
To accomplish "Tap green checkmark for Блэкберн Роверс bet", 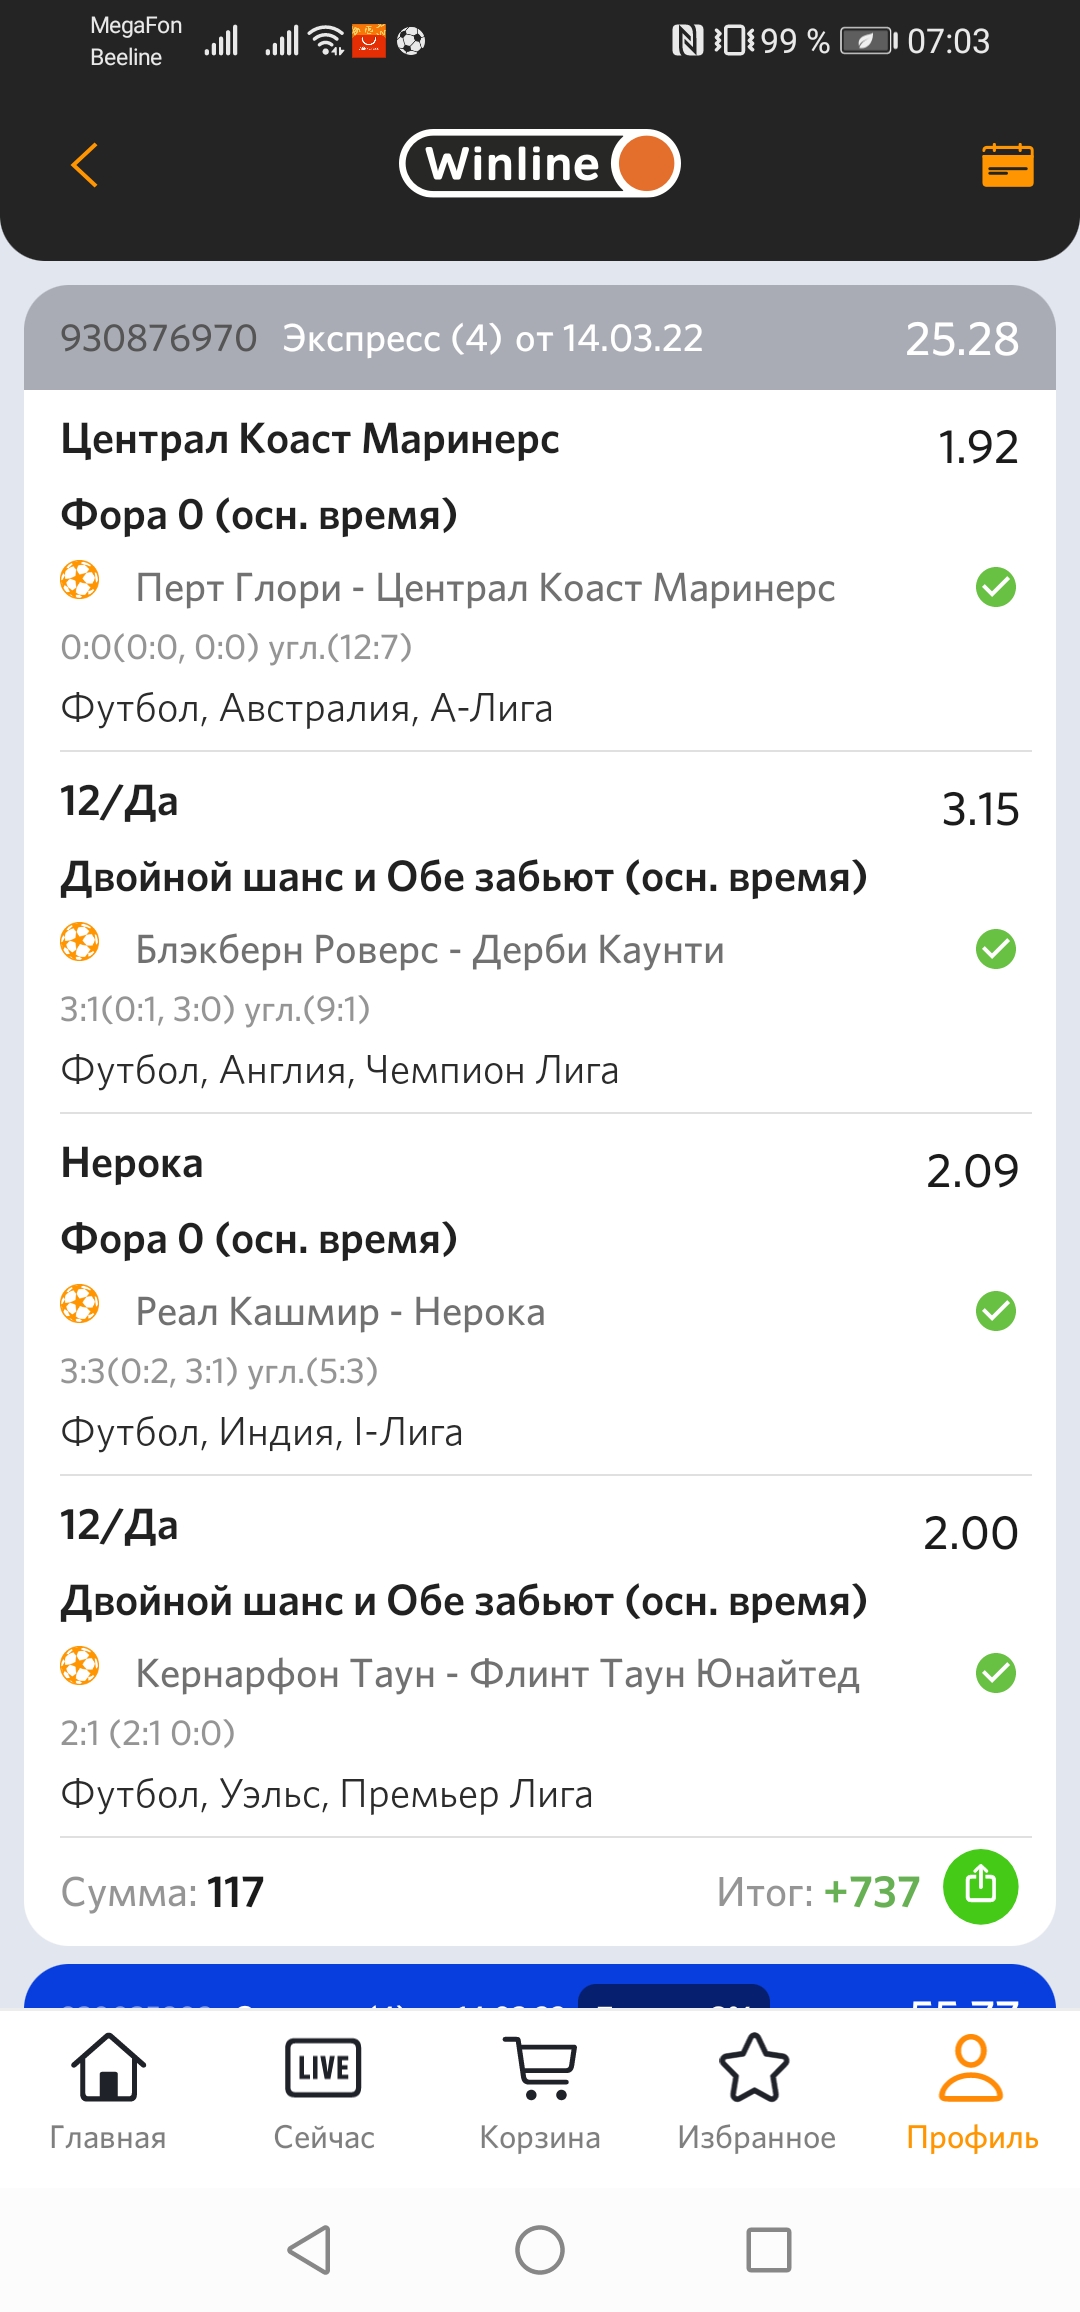I will [x=995, y=949].
